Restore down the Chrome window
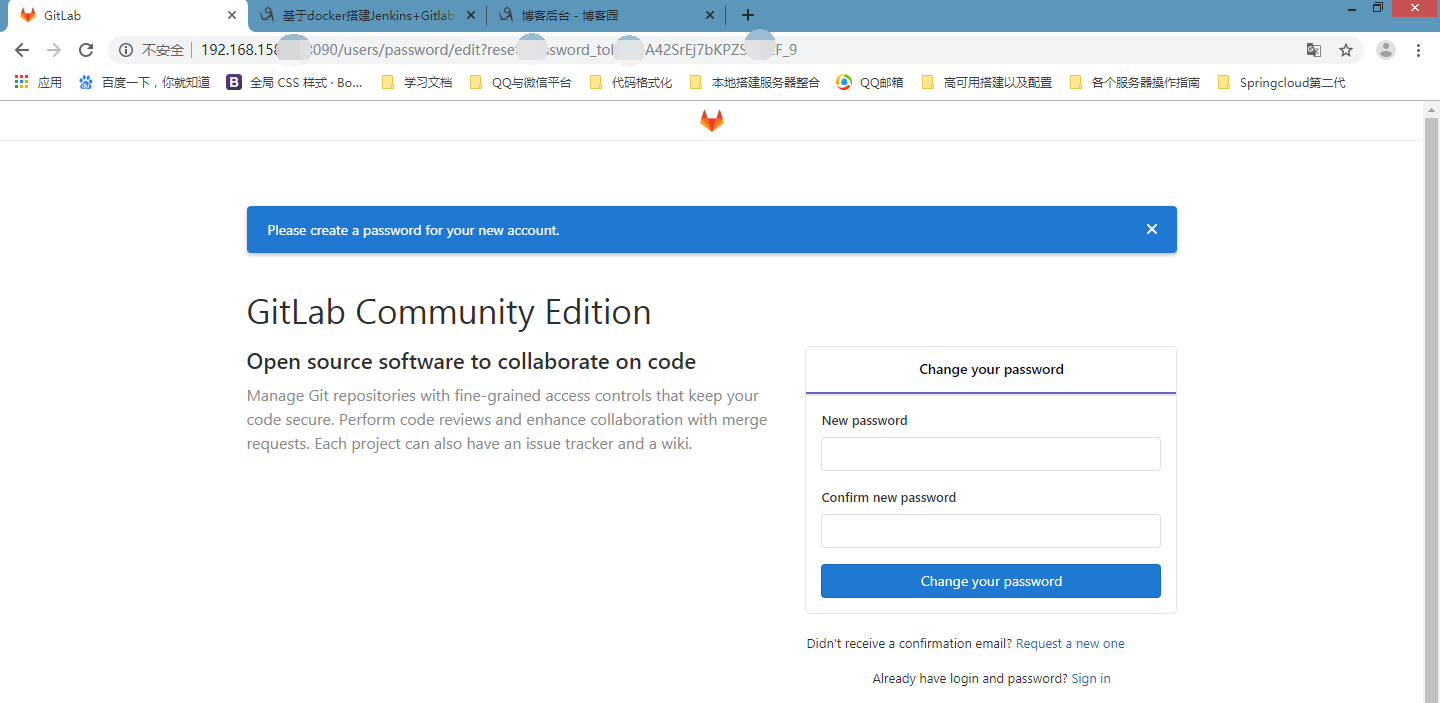Viewport: 1440px width, 703px height. [1378, 7]
